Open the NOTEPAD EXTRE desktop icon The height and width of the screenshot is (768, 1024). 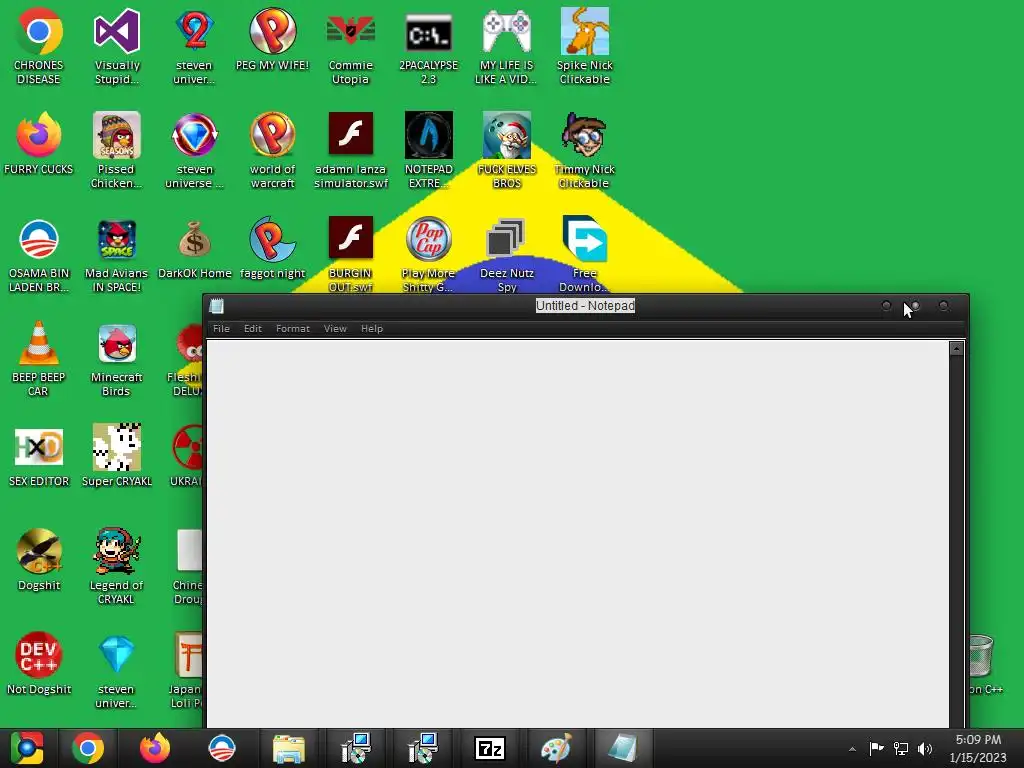tap(428, 150)
